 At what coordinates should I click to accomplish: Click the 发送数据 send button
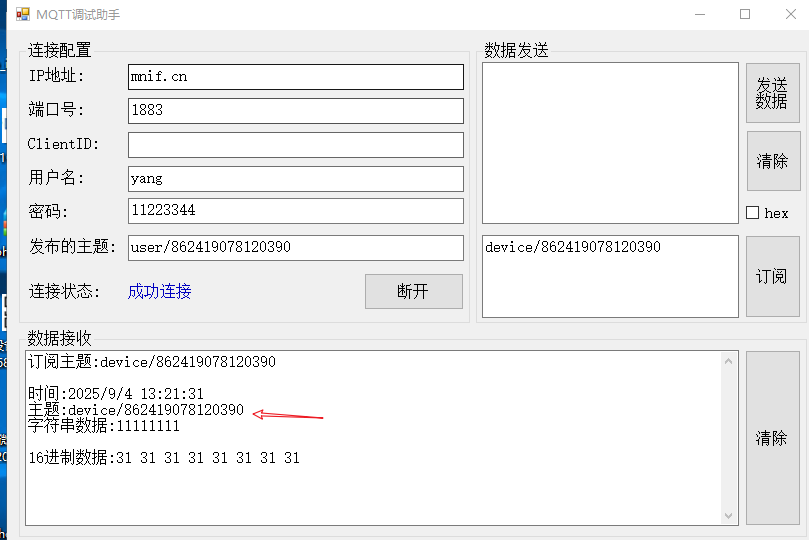(772, 93)
